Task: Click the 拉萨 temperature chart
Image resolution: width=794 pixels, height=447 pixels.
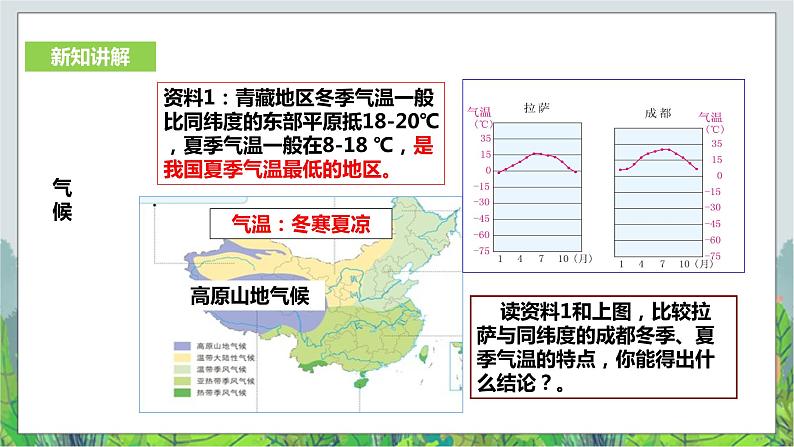Action: point(537,187)
